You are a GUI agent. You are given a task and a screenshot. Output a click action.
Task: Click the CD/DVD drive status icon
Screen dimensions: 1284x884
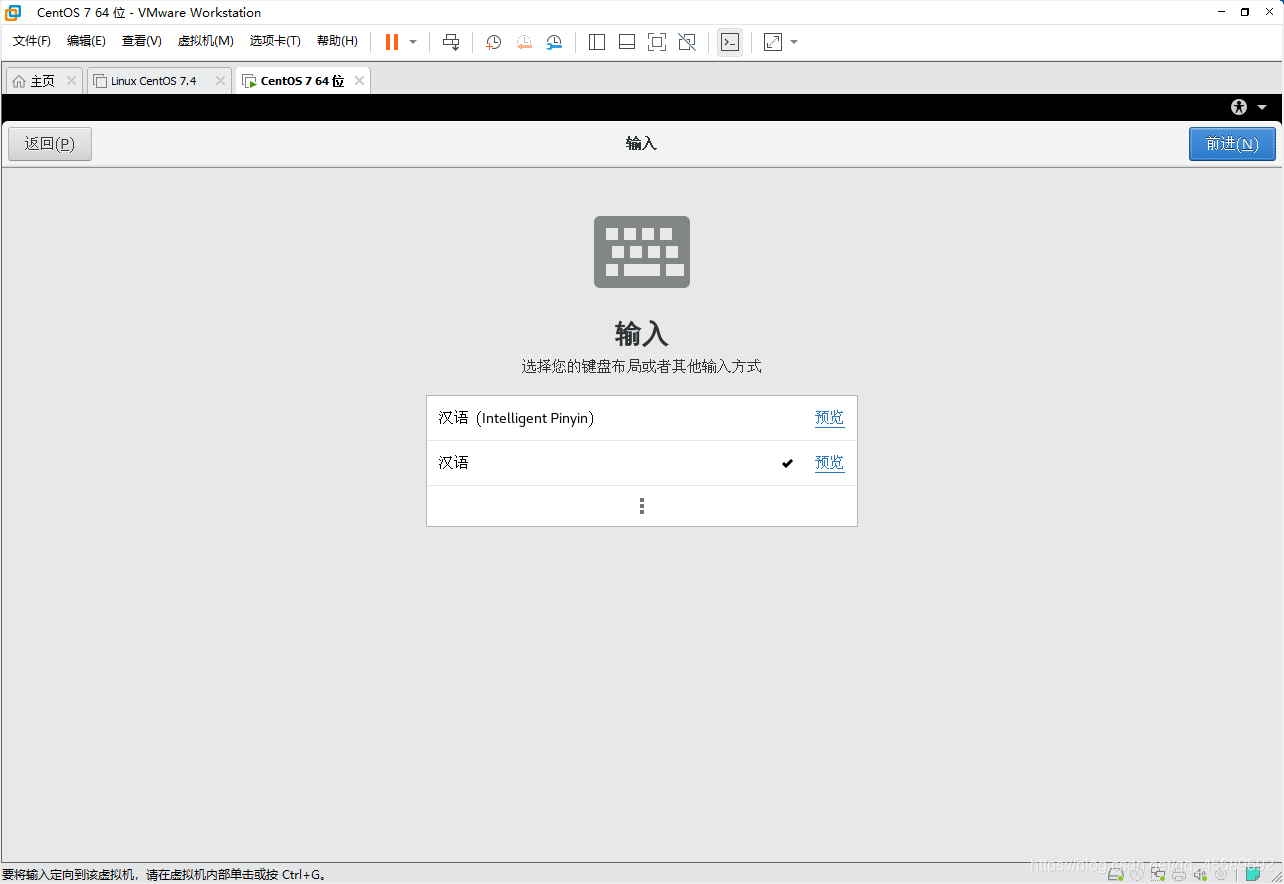click(1137, 875)
